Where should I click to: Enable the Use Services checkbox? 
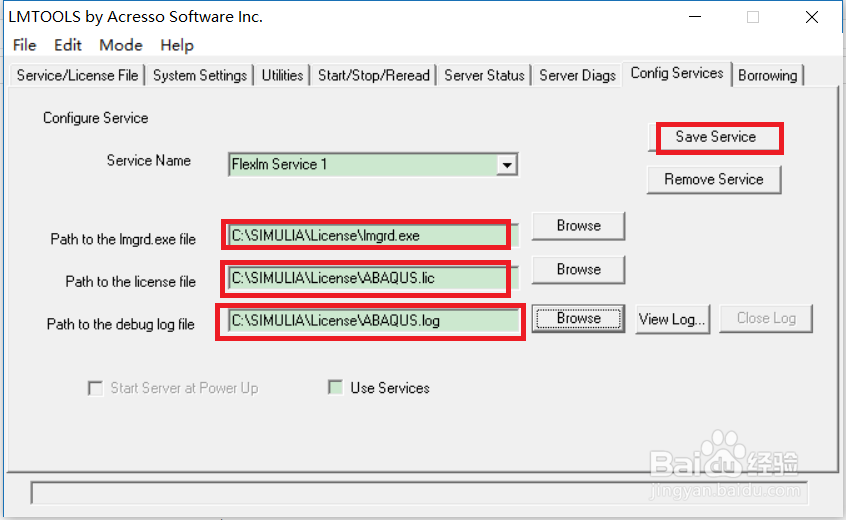(336, 387)
